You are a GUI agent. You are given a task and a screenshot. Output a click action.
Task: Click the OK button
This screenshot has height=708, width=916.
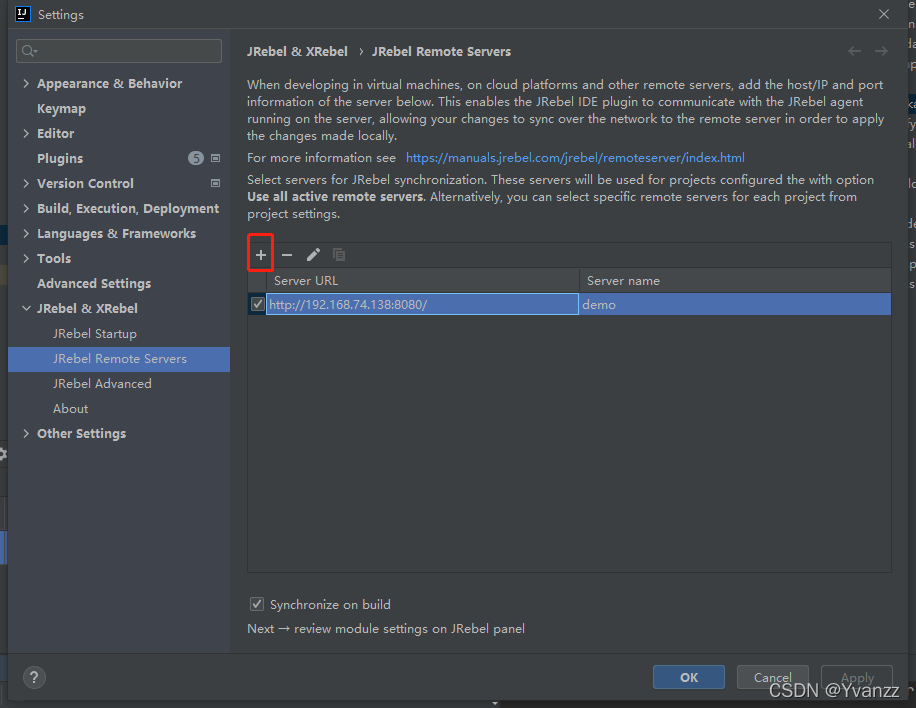click(689, 677)
